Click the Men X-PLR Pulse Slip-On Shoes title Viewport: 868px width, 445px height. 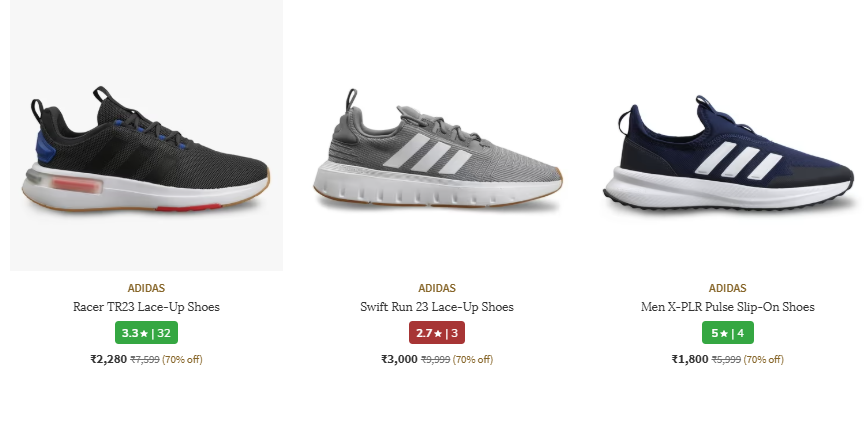click(x=727, y=307)
